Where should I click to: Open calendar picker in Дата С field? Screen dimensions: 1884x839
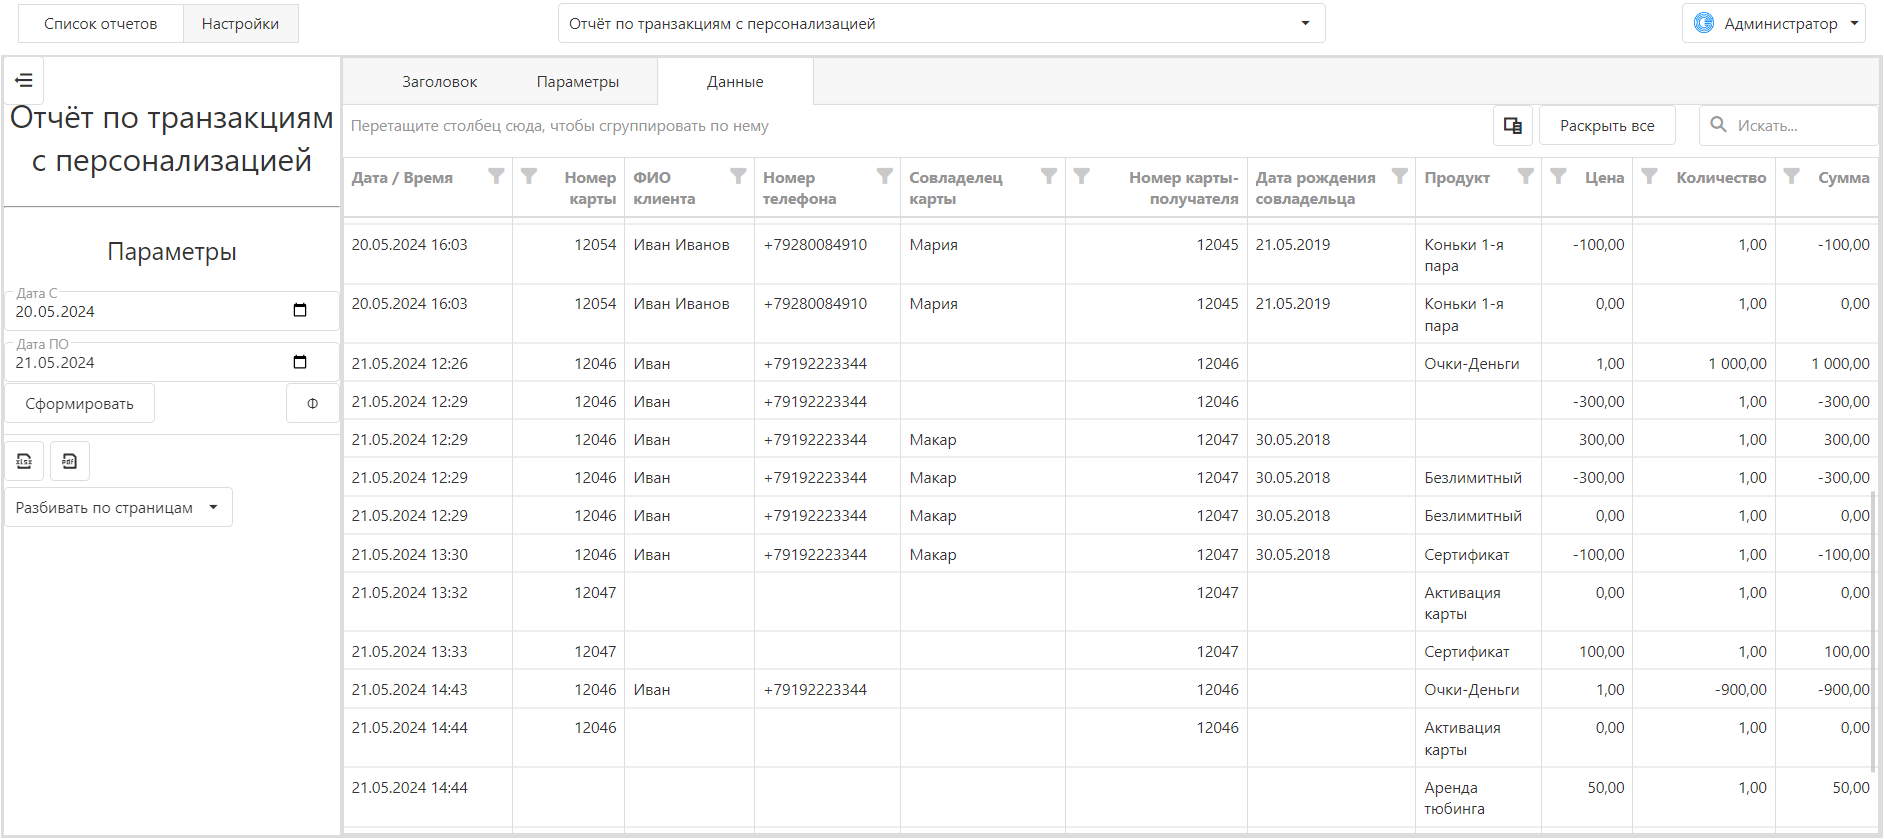[300, 310]
